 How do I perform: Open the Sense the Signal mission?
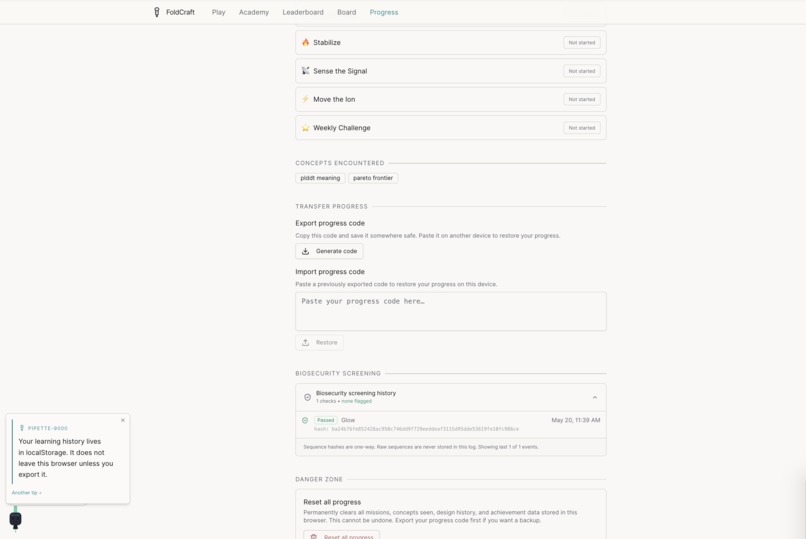pos(451,71)
